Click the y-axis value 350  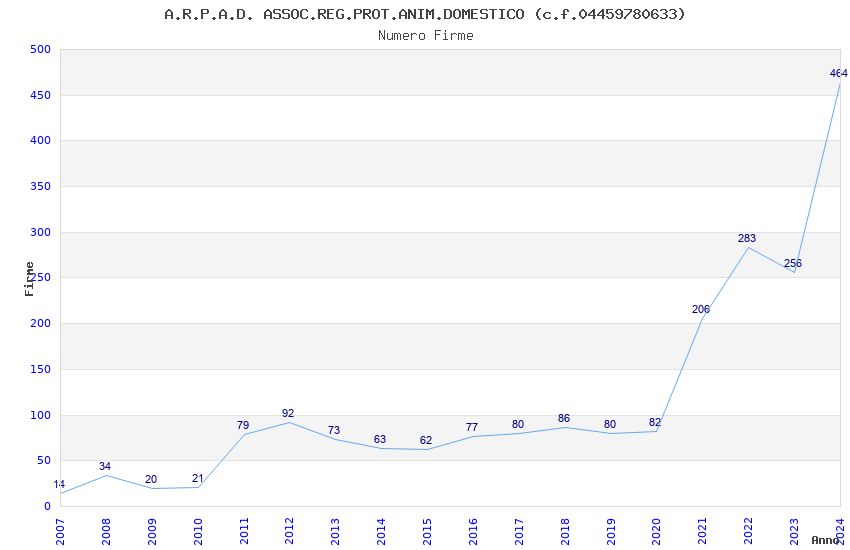(40, 186)
